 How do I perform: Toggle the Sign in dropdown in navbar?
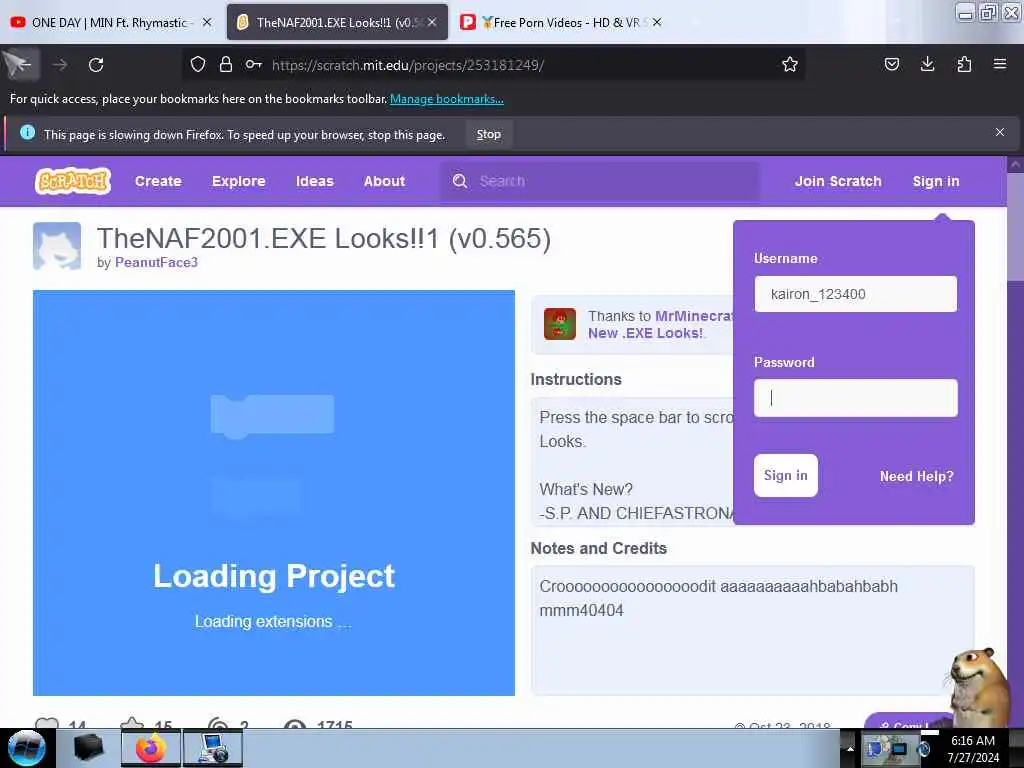click(x=936, y=181)
